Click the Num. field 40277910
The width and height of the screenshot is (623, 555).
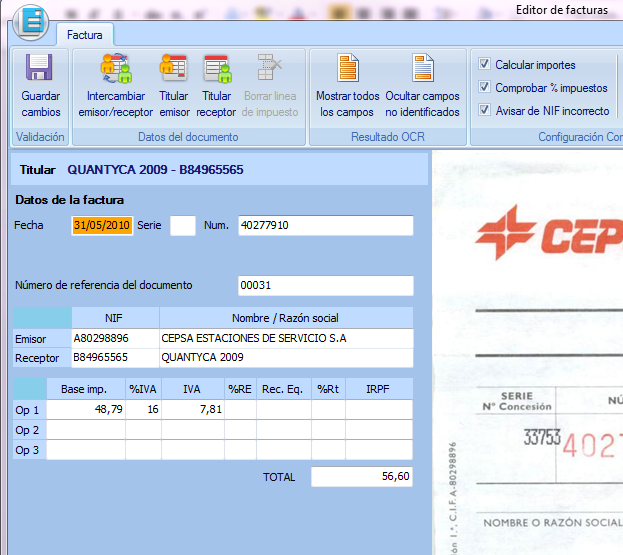[x=326, y=225]
